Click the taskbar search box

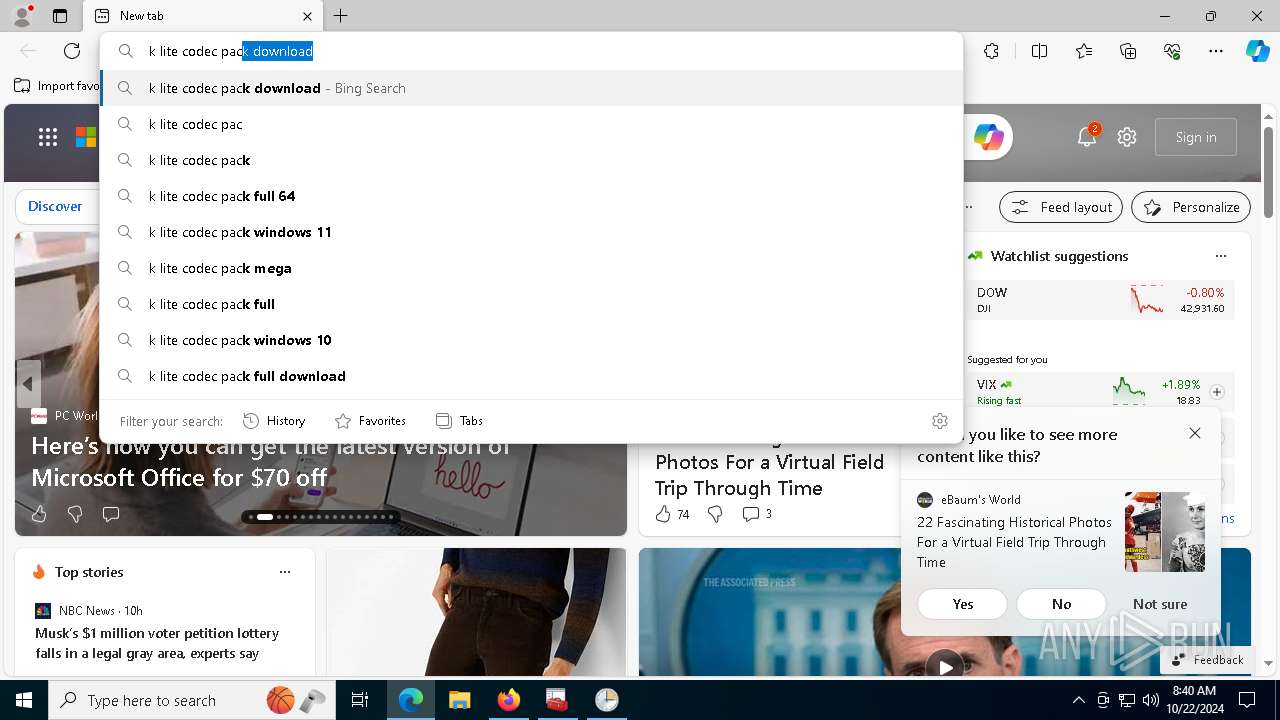pos(192,700)
